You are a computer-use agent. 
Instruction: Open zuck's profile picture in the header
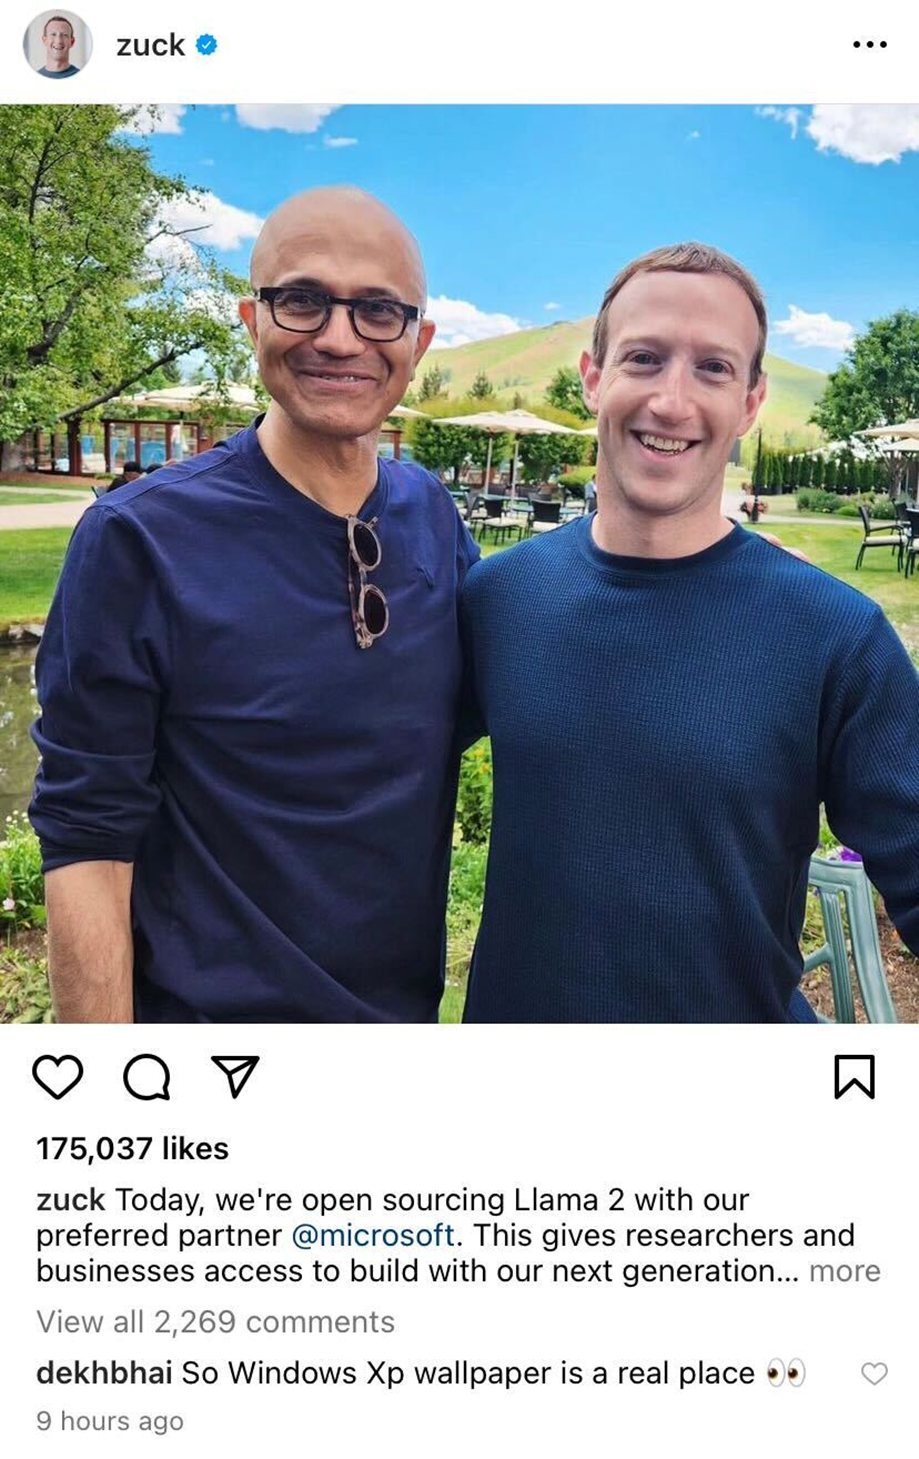[57, 45]
